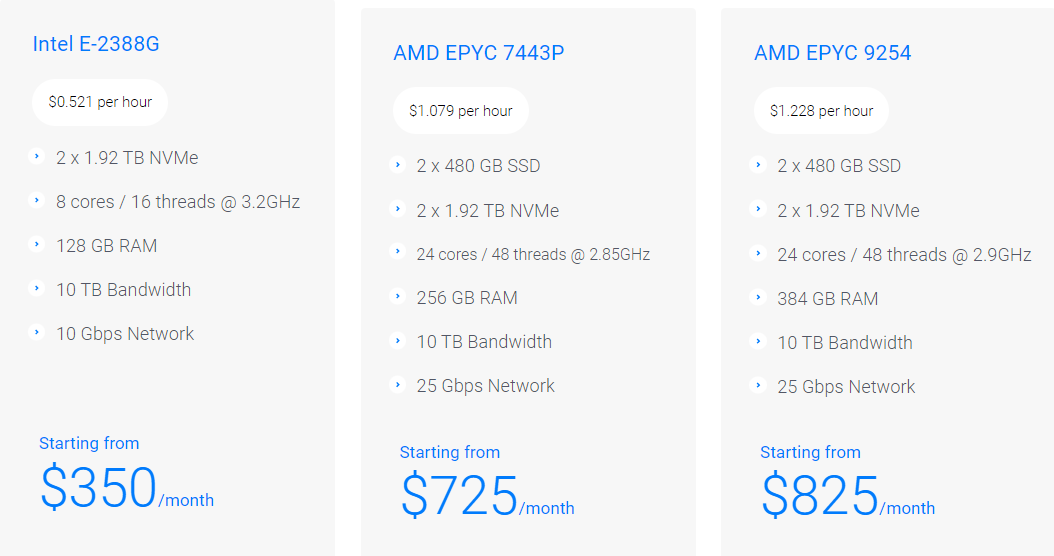Click the $825/month starting price

click(x=847, y=496)
